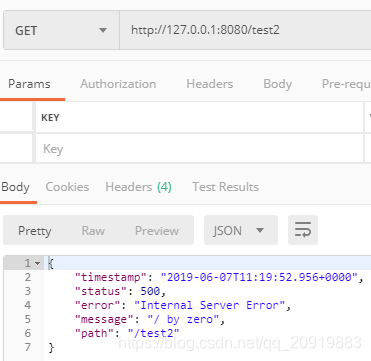Open the request Headers tab
This screenshot has height=361, width=371.
[210, 84]
